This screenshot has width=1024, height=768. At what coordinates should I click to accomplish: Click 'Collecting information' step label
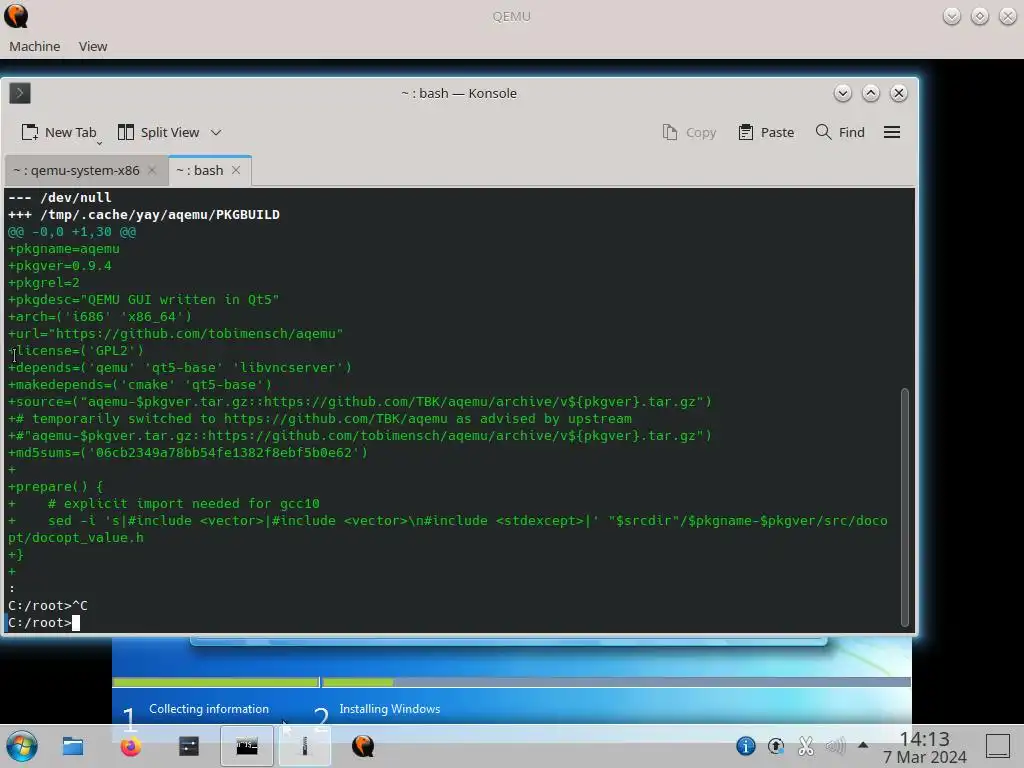[x=209, y=709]
